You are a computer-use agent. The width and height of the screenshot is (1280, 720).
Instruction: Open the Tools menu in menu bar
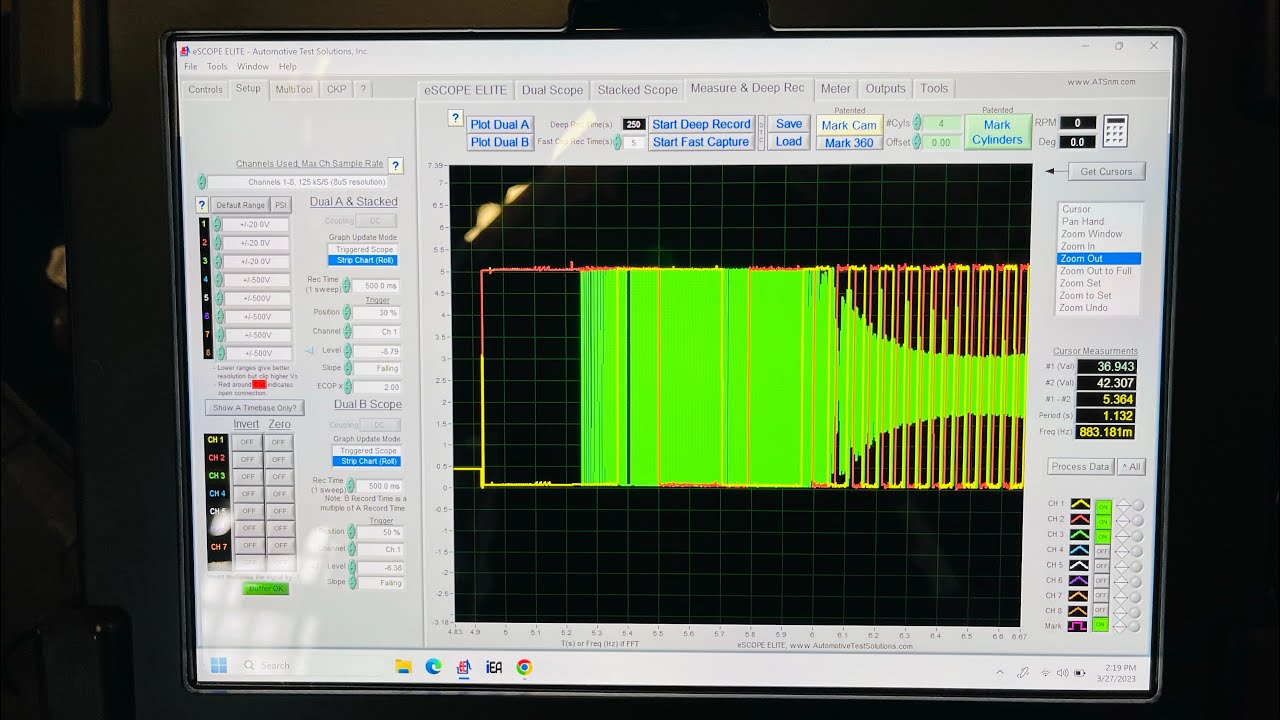tap(217, 66)
